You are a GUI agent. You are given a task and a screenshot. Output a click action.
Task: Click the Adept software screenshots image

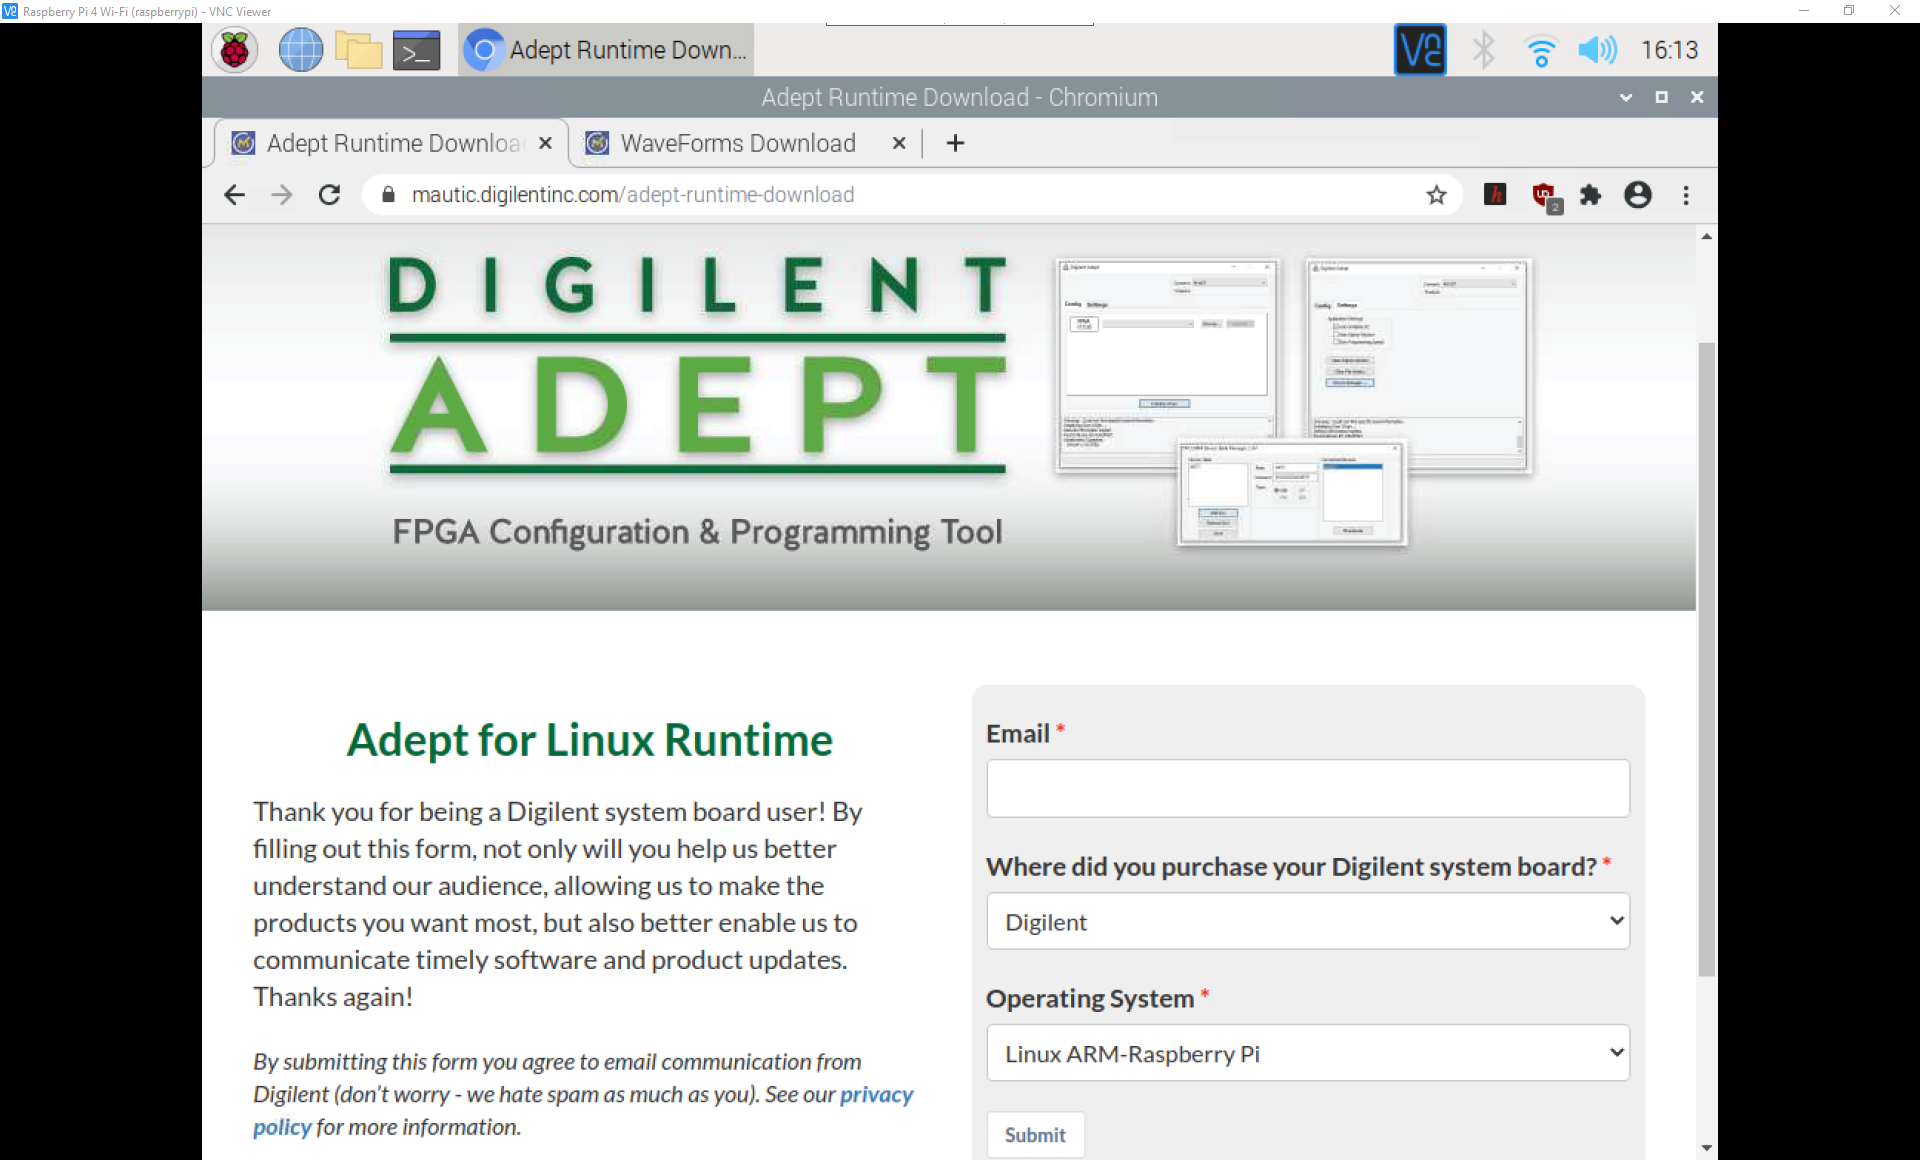[x=1294, y=402]
